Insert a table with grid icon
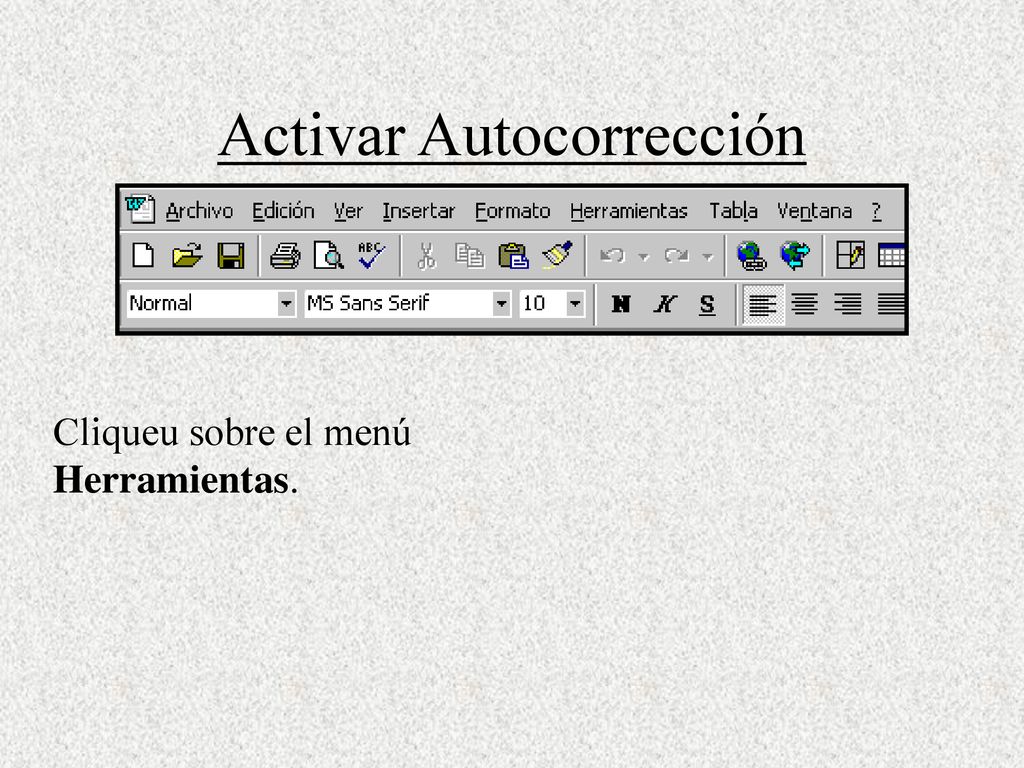This screenshot has width=1024, height=768. click(x=891, y=255)
